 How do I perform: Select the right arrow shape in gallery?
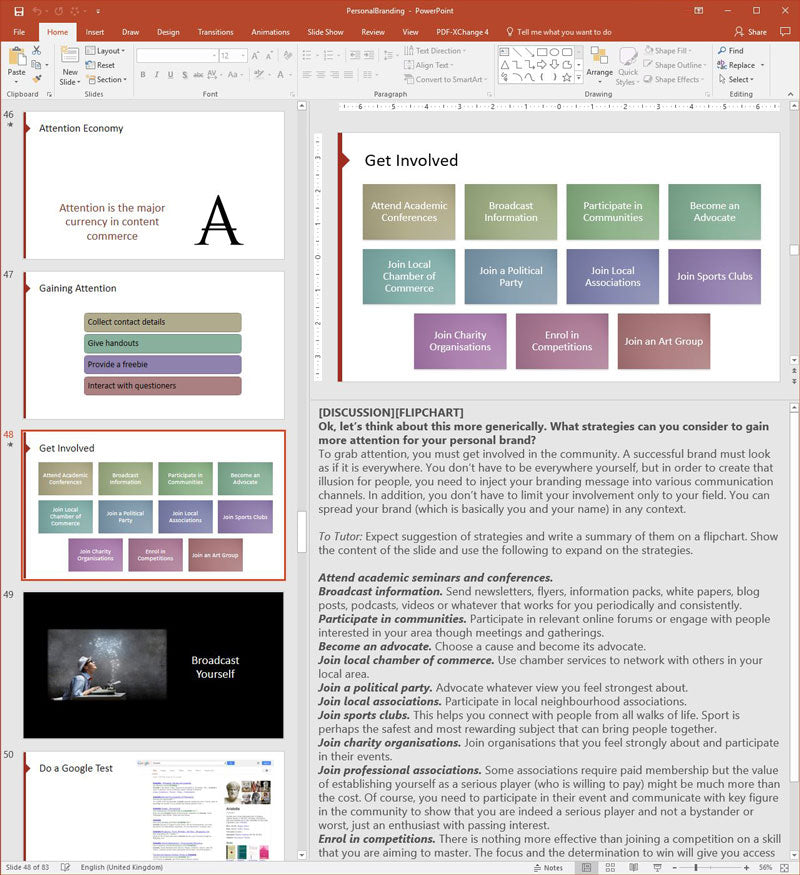pyautogui.click(x=541, y=65)
